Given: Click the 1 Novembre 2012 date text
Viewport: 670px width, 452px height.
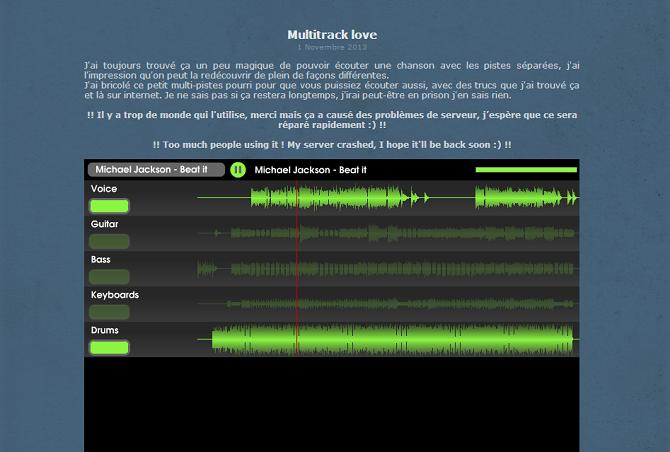Looking at the screenshot, I should click(x=332, y=47).
